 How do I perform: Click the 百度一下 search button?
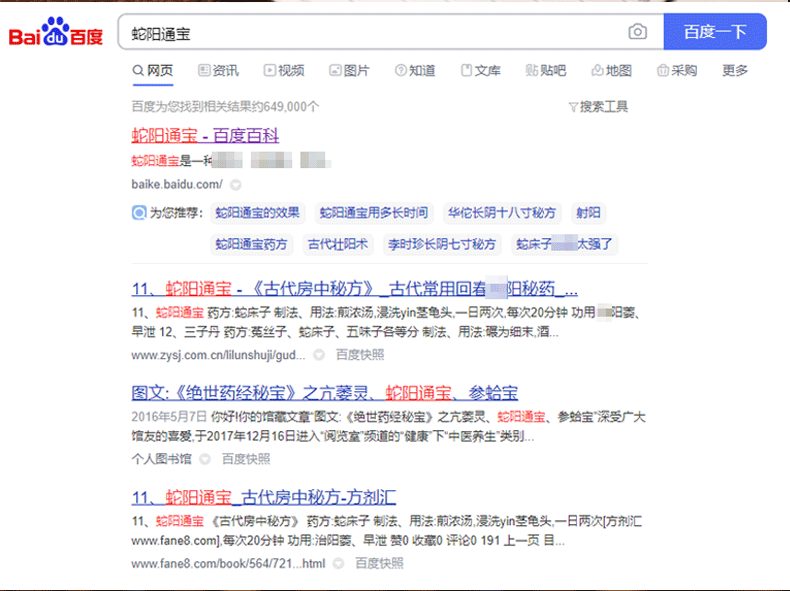click(x=715, y=32)
